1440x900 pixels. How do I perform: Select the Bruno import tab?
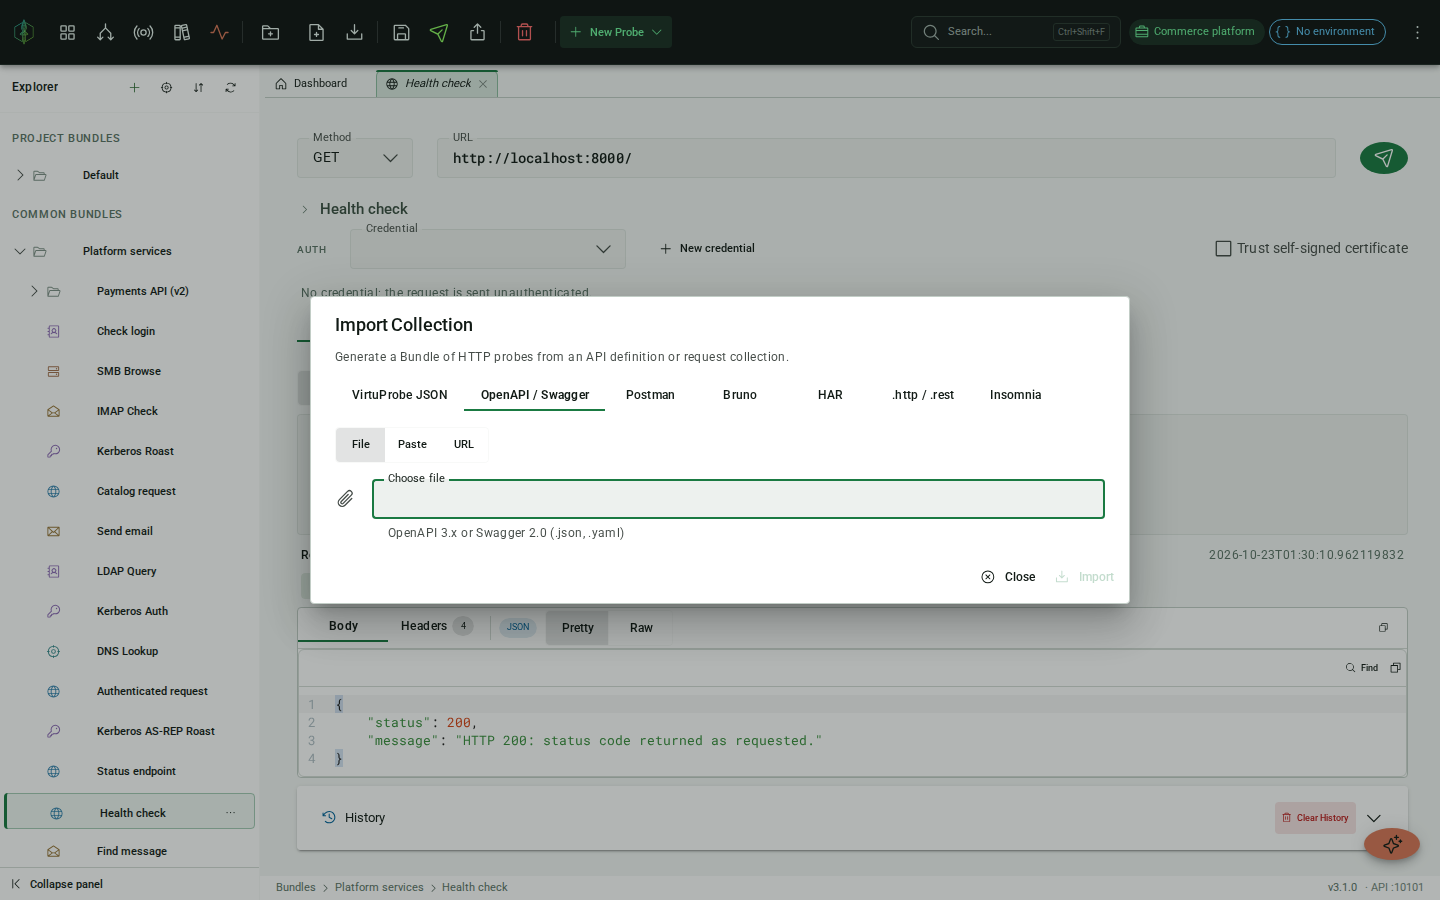tap(740, 395)
